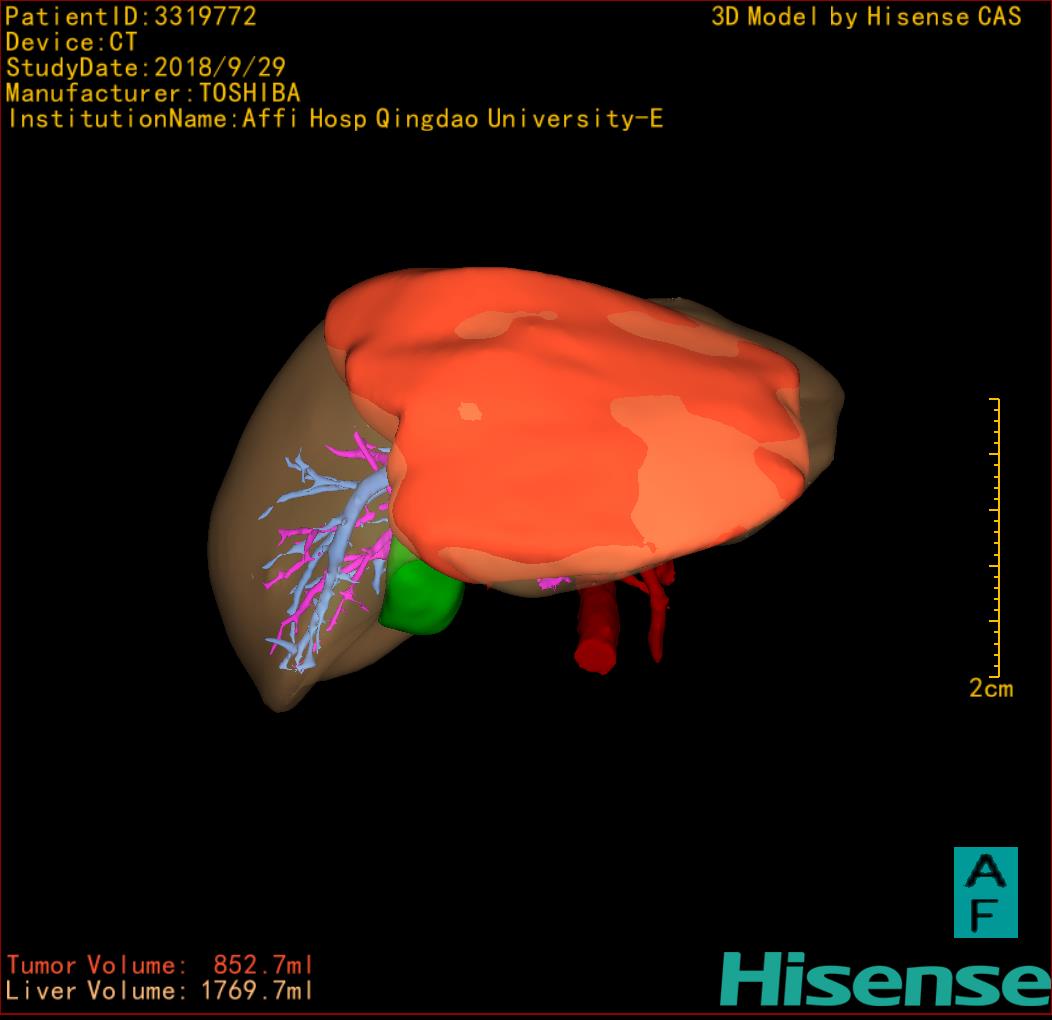Click the Liver Volume 1769.7ml readout
This screenshot has width=1052, height=1020.
pyautogui.click(x=160, y=991)
